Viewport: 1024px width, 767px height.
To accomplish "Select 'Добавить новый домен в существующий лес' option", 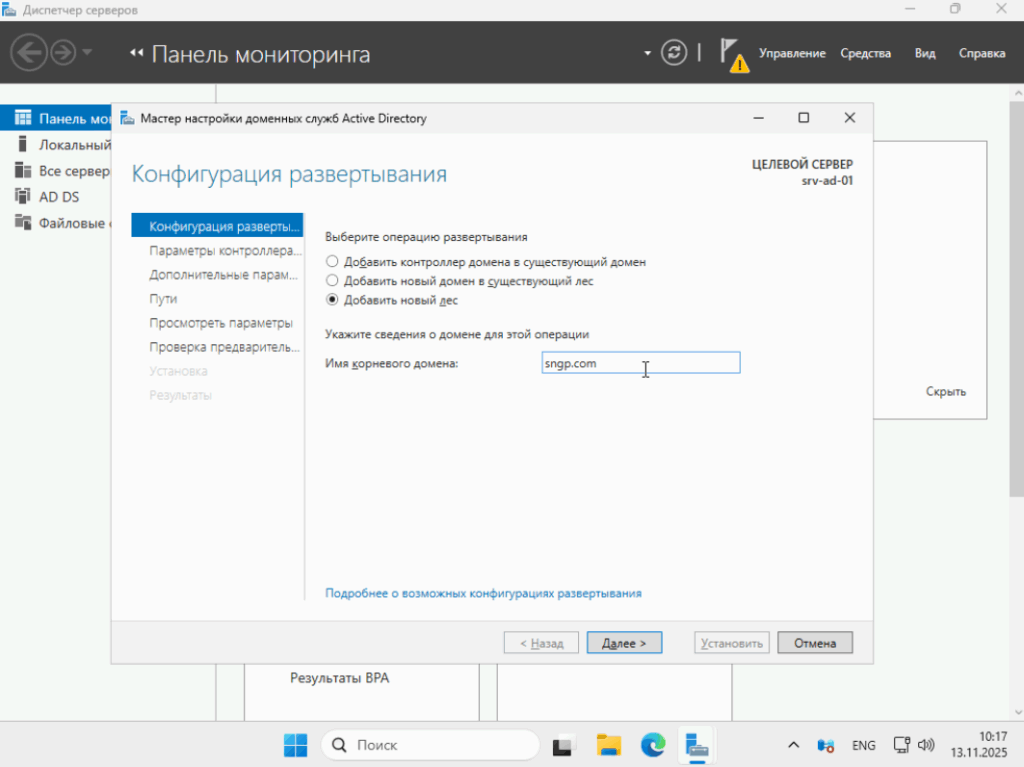I will point(333,281).
